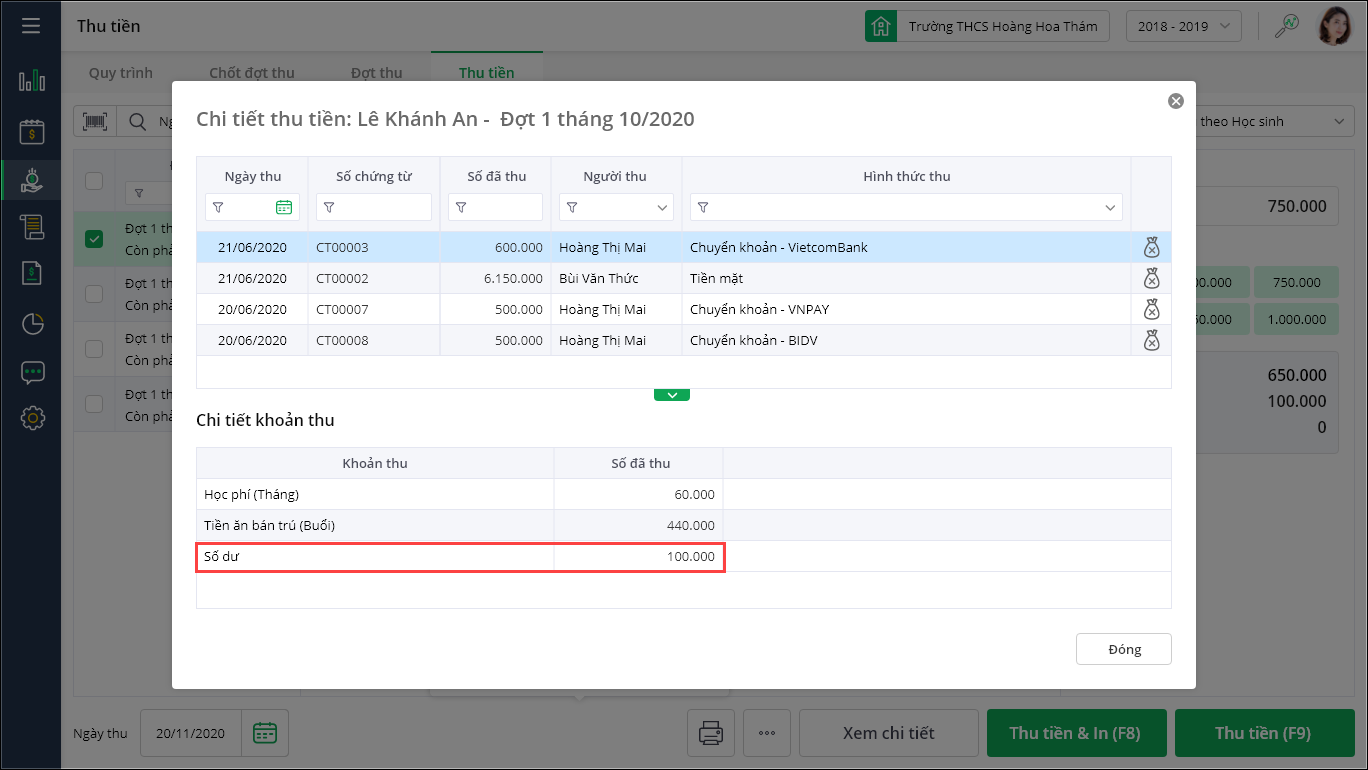
Task: Open the settings gear in left sidebar
Action: click(32, 418)
